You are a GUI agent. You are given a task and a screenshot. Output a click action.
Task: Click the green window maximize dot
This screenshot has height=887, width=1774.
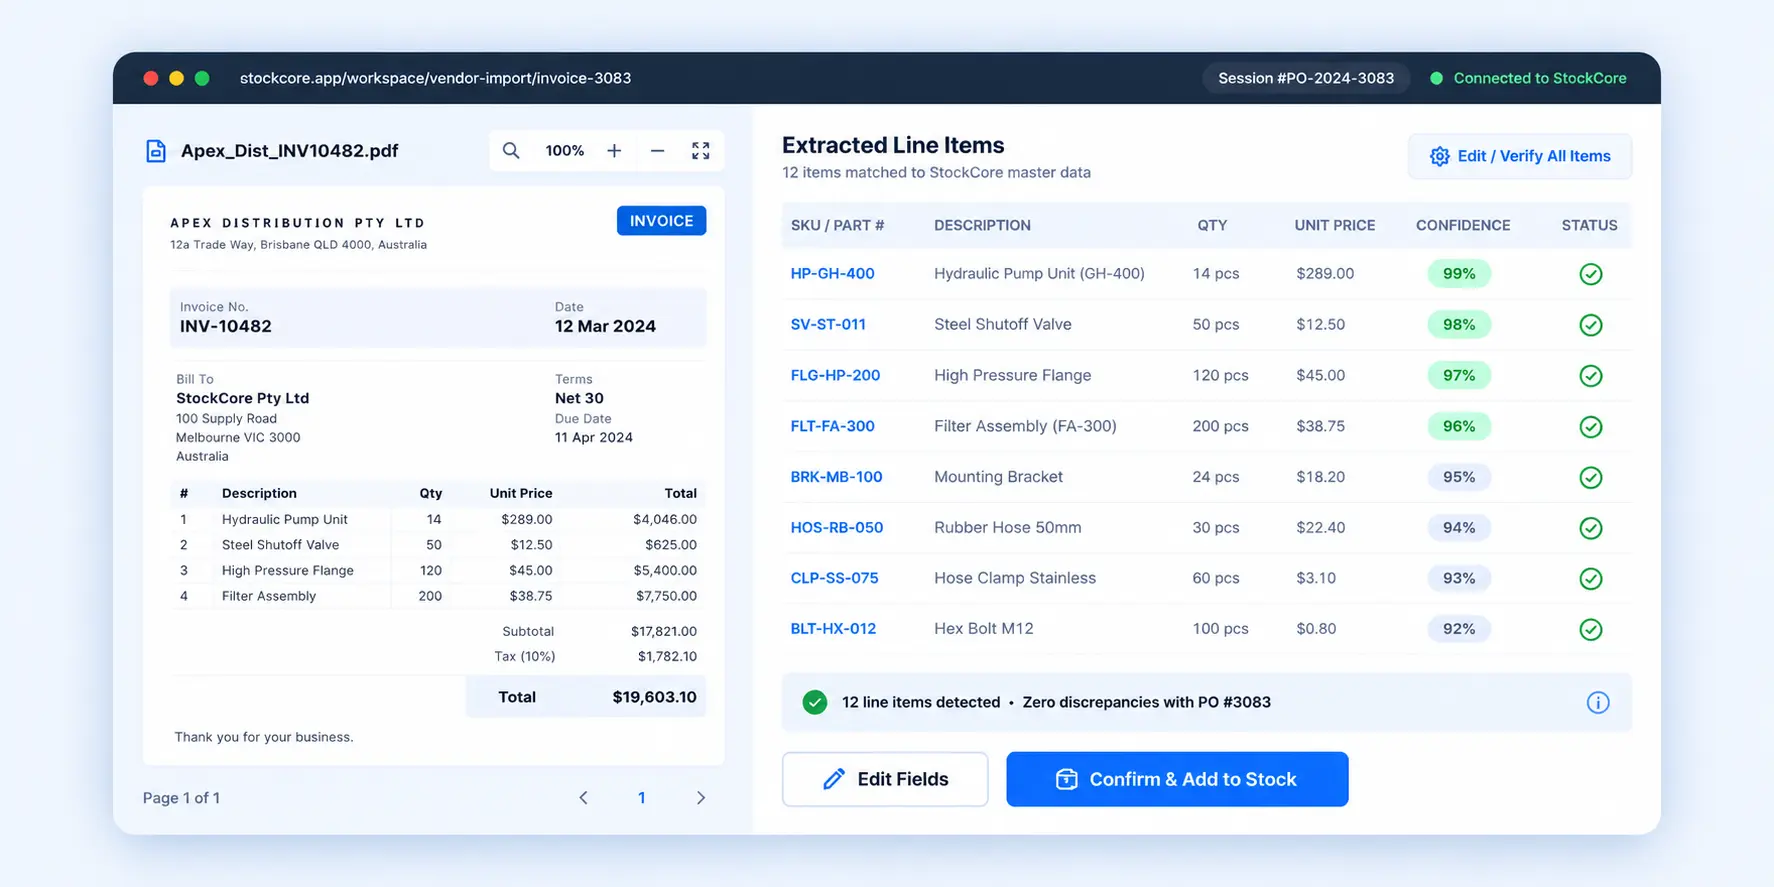[202, 78]
